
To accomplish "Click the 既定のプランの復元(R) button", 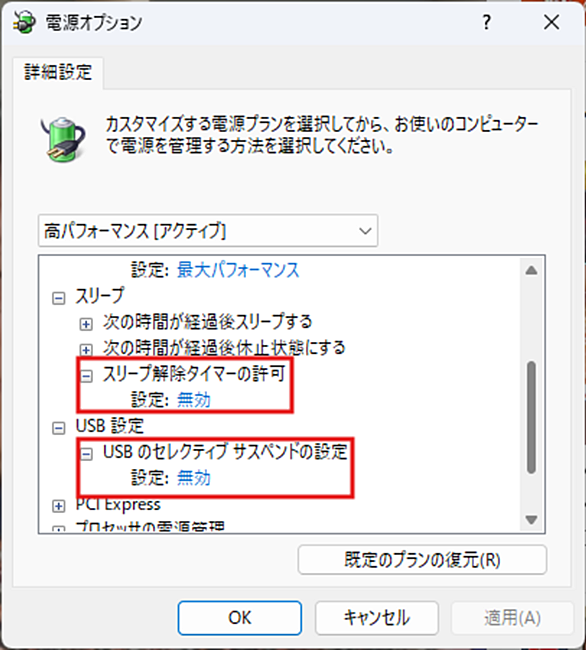I will pos(422,560).
